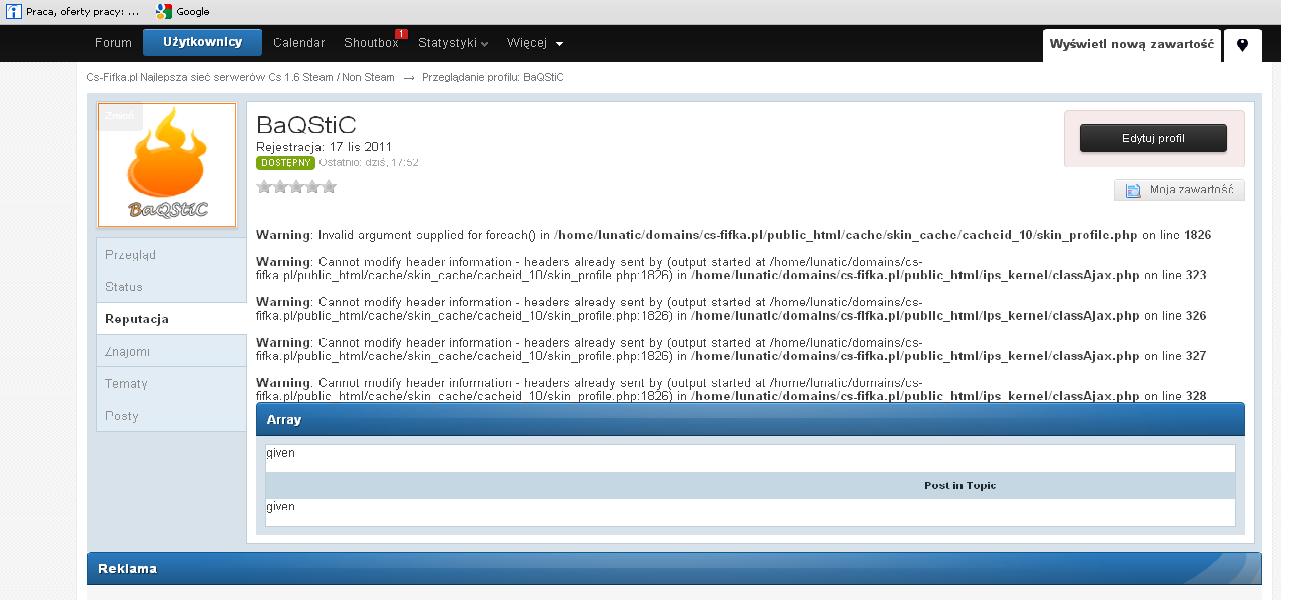Select the Posty profile tab
Image resolution: width=1303 pixels, height=611 pixels.
point(122,415)
